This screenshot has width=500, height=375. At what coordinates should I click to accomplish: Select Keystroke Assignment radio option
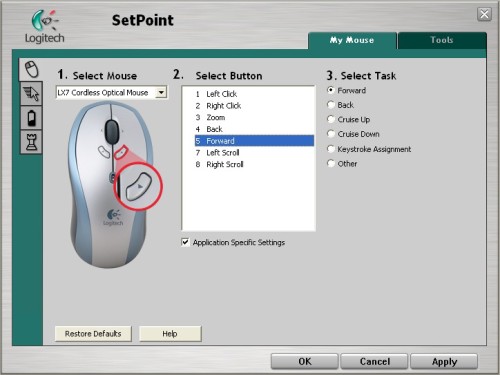330,149
